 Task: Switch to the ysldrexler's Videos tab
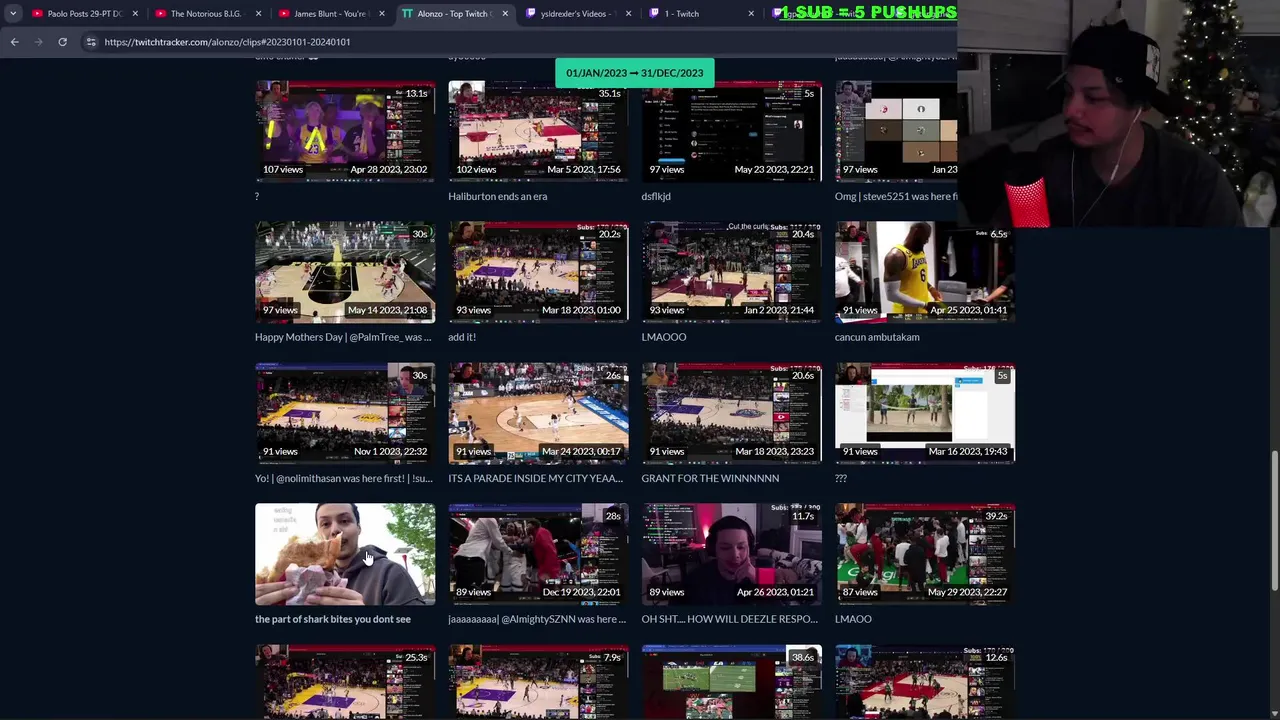577,14
